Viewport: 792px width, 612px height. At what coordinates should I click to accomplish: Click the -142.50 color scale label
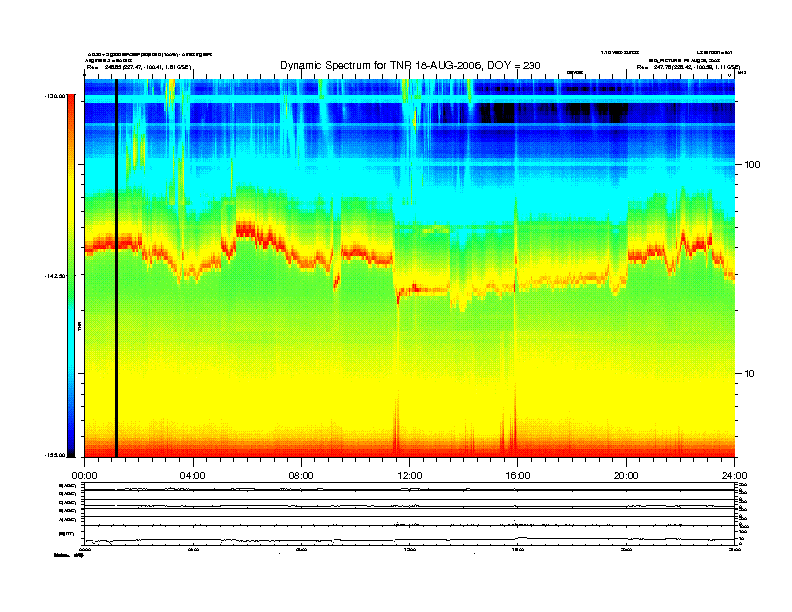click(x=55, y=276)
